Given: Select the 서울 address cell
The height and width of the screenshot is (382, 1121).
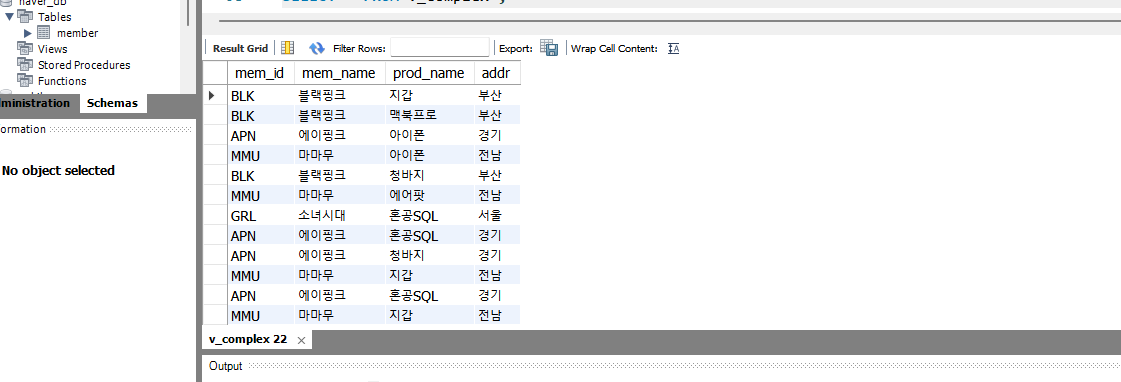Looking at the screenshot, I should coord(497,215).
